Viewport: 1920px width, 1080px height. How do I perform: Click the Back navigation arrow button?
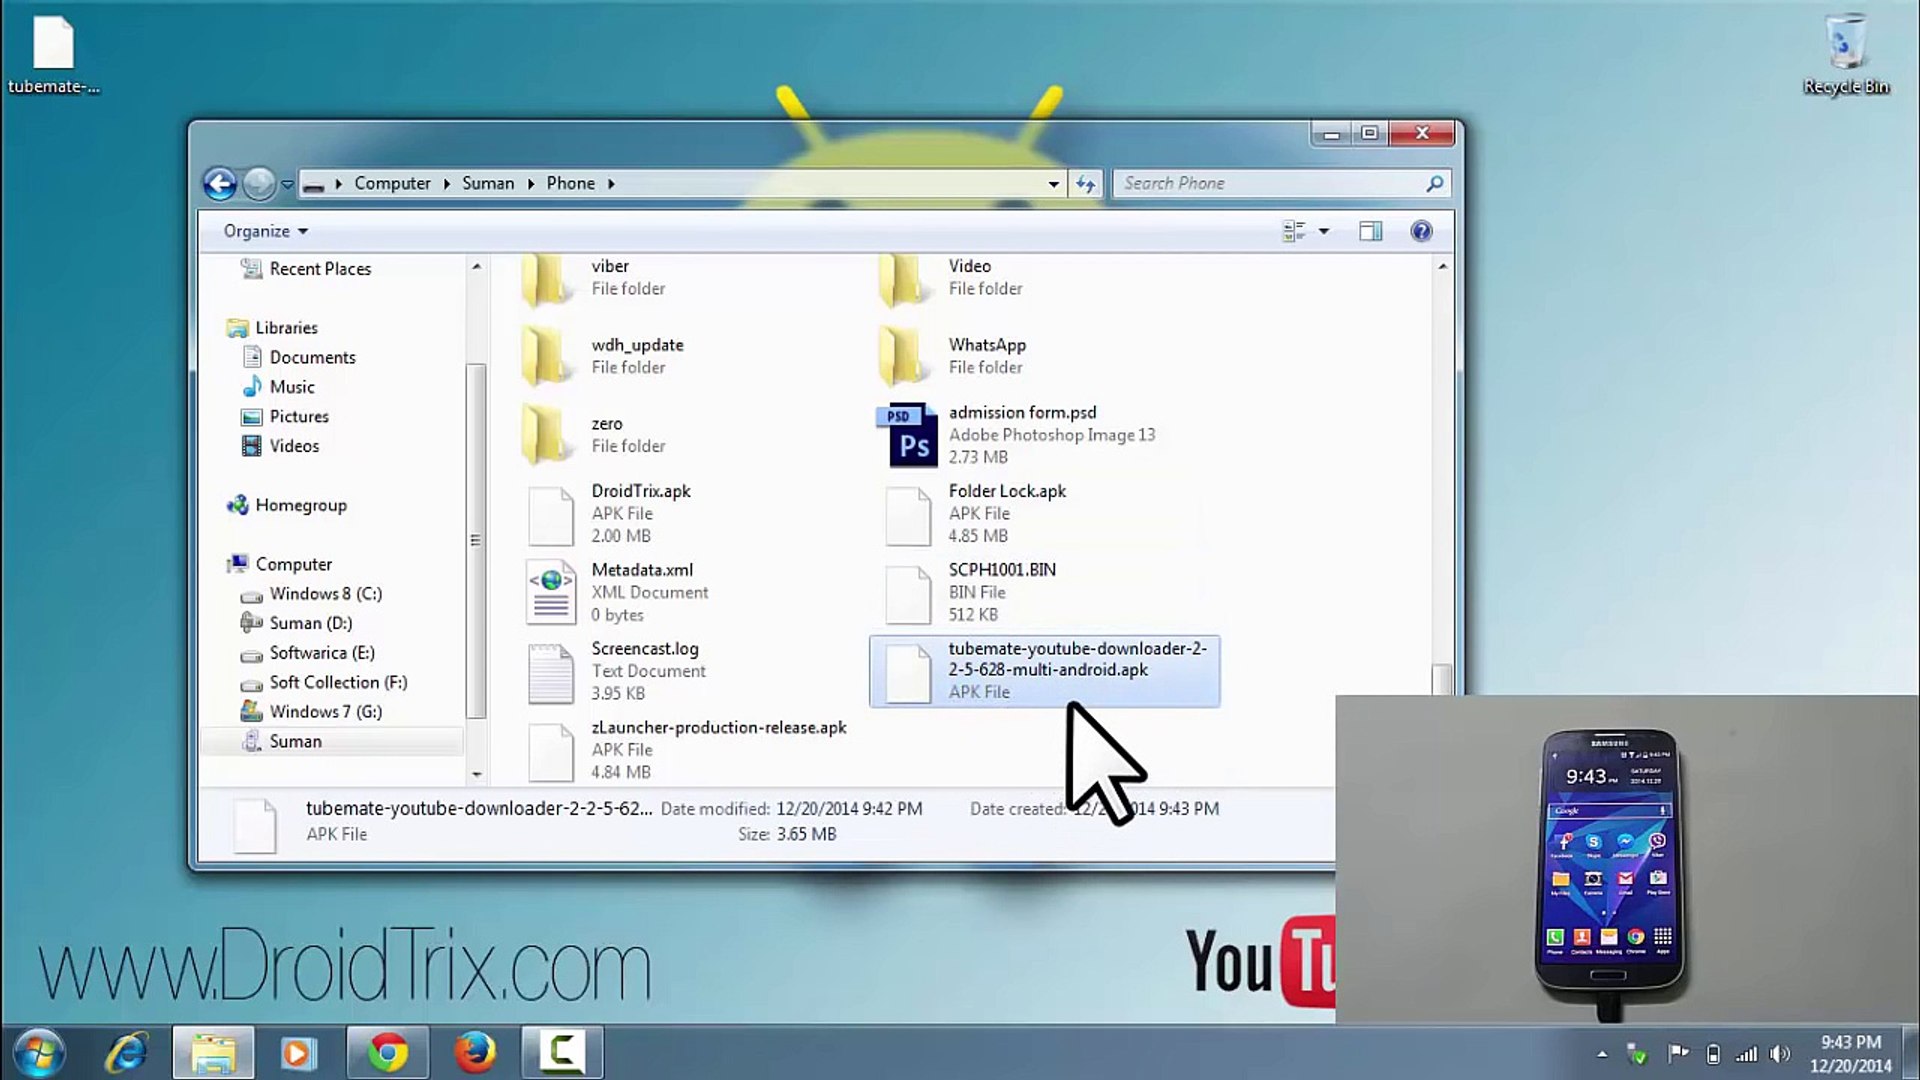pos(220,184)
